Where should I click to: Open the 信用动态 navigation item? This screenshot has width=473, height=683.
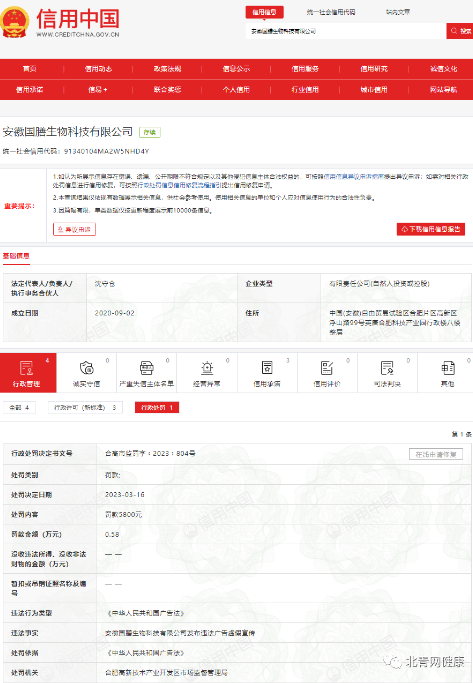(98, 69)
